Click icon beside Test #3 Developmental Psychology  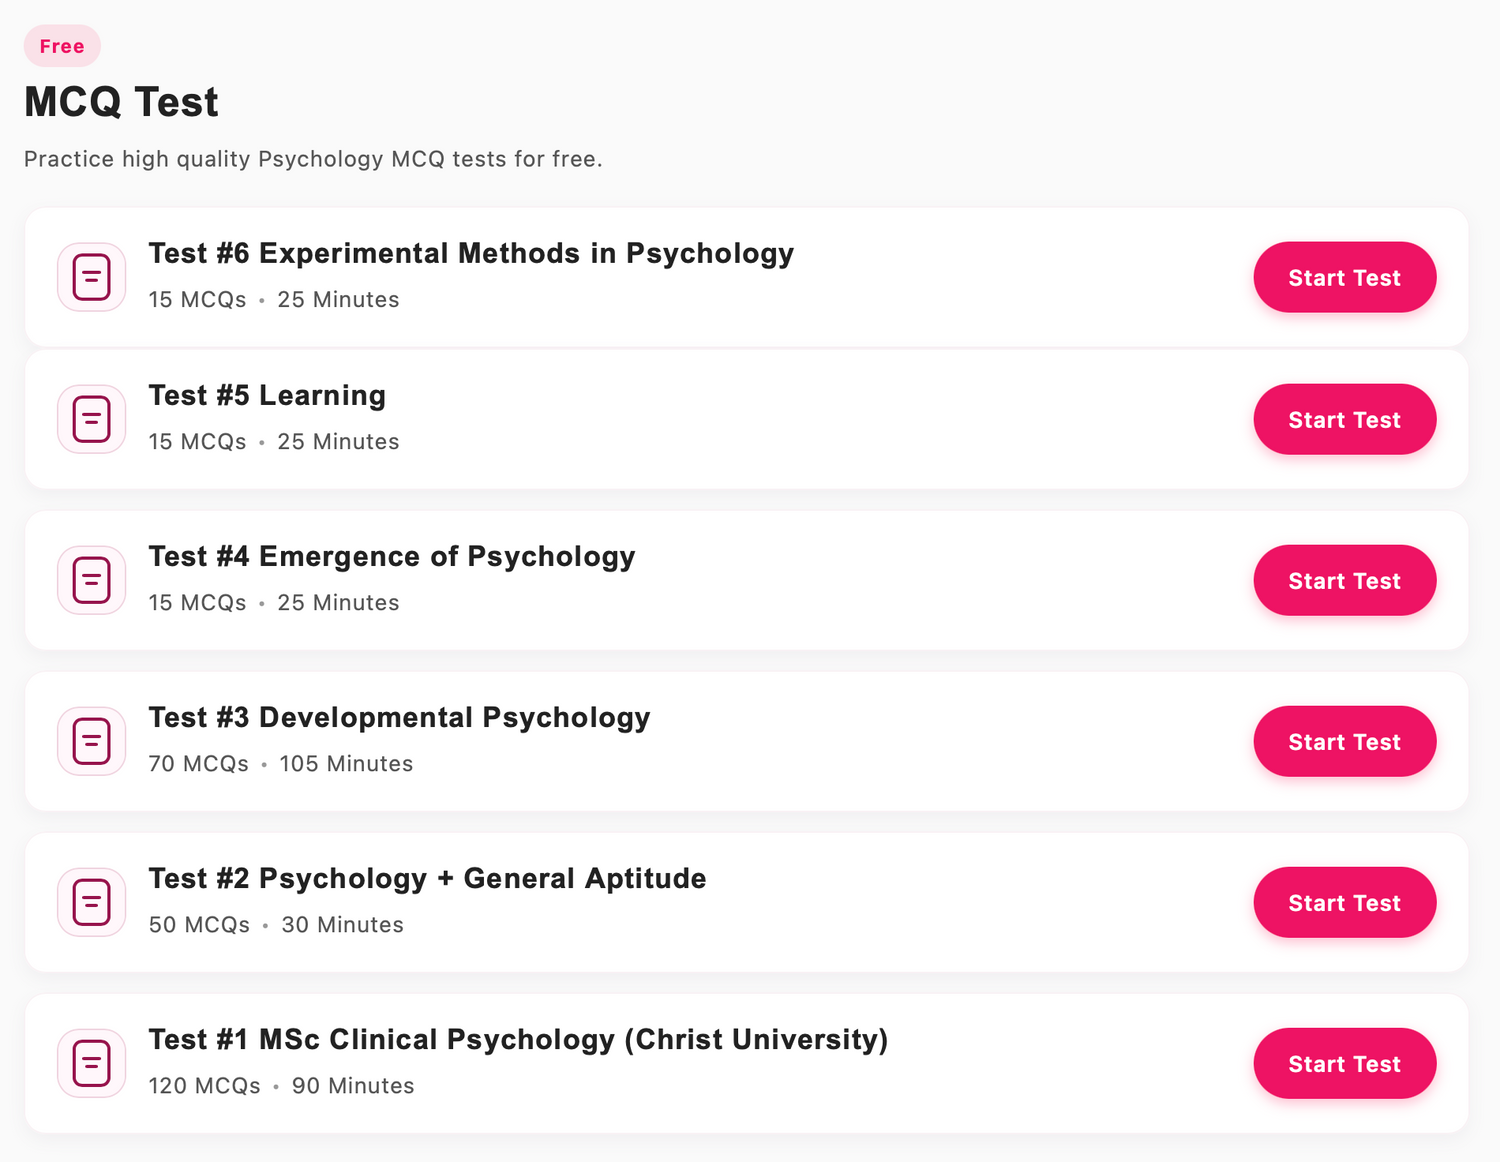coord(92,741)
